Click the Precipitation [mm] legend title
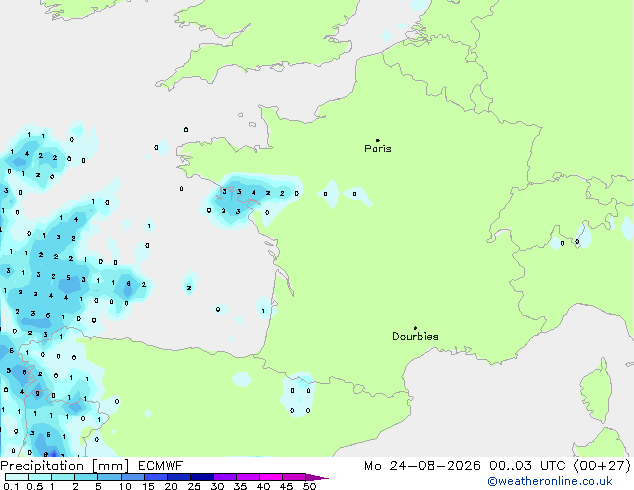 pos(65,466)
